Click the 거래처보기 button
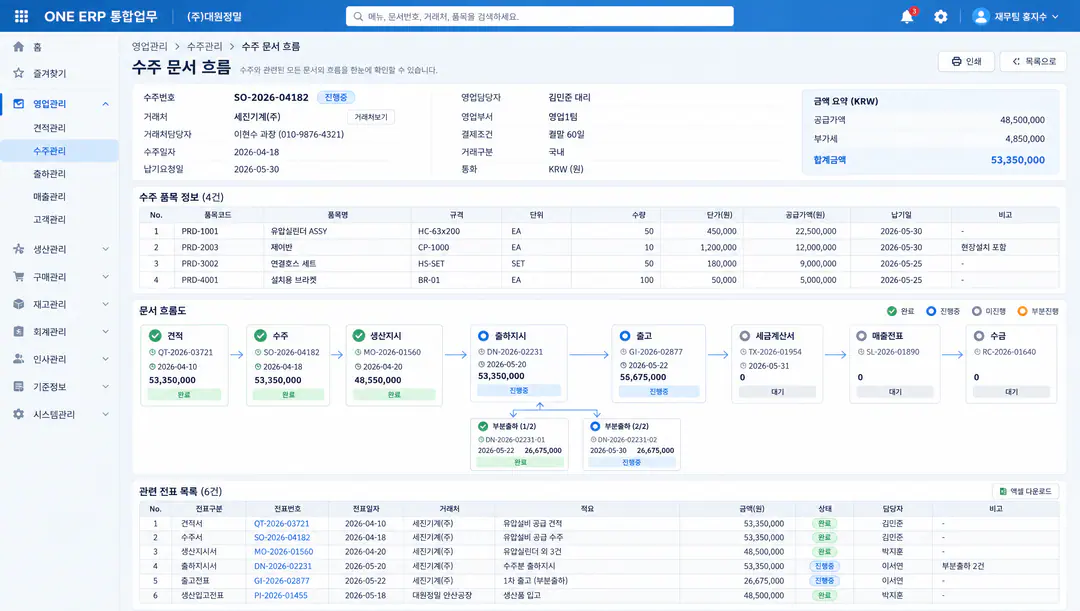This screenshot has height=611, width=1080. coord(371,117)
